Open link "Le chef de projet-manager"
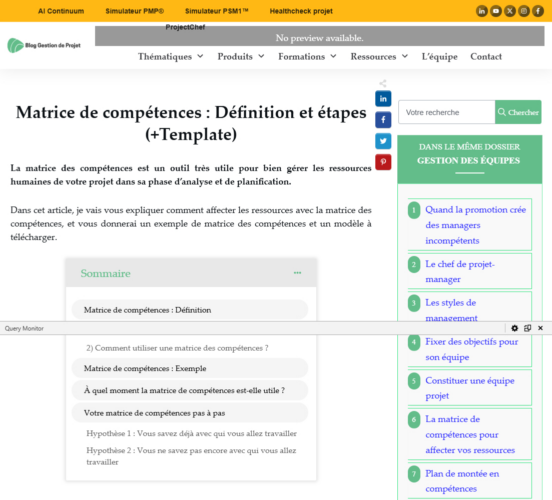 pos(460,271)
